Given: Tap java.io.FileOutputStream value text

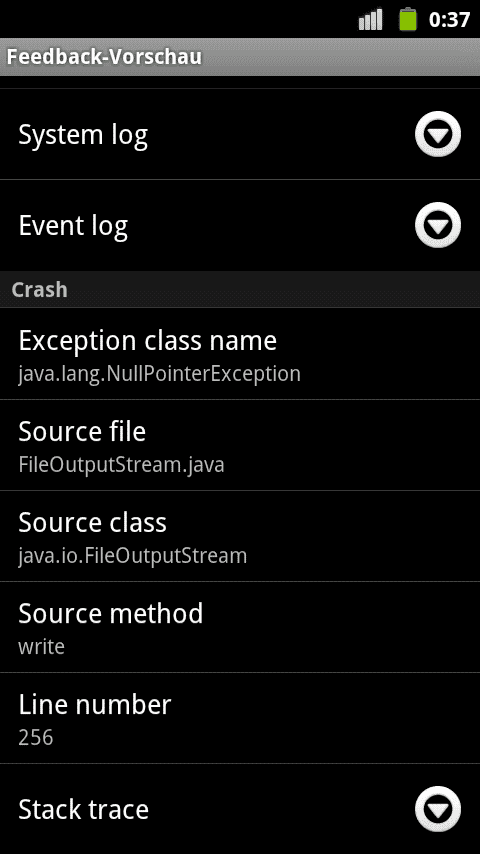Looking at the screenshot, I should tap(132, 556).
